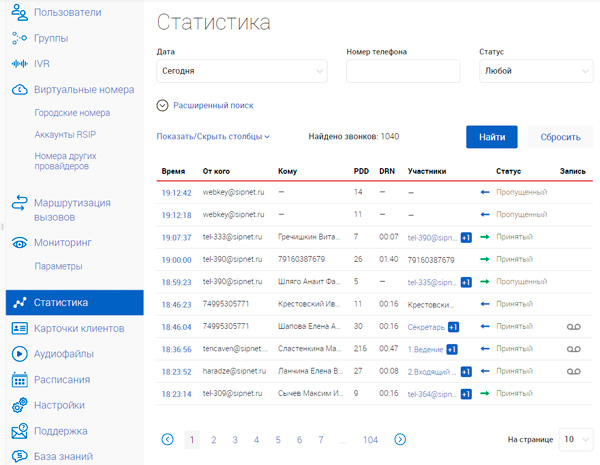
Task: Go to next page arrow in pagination
Action: point(400,439)
